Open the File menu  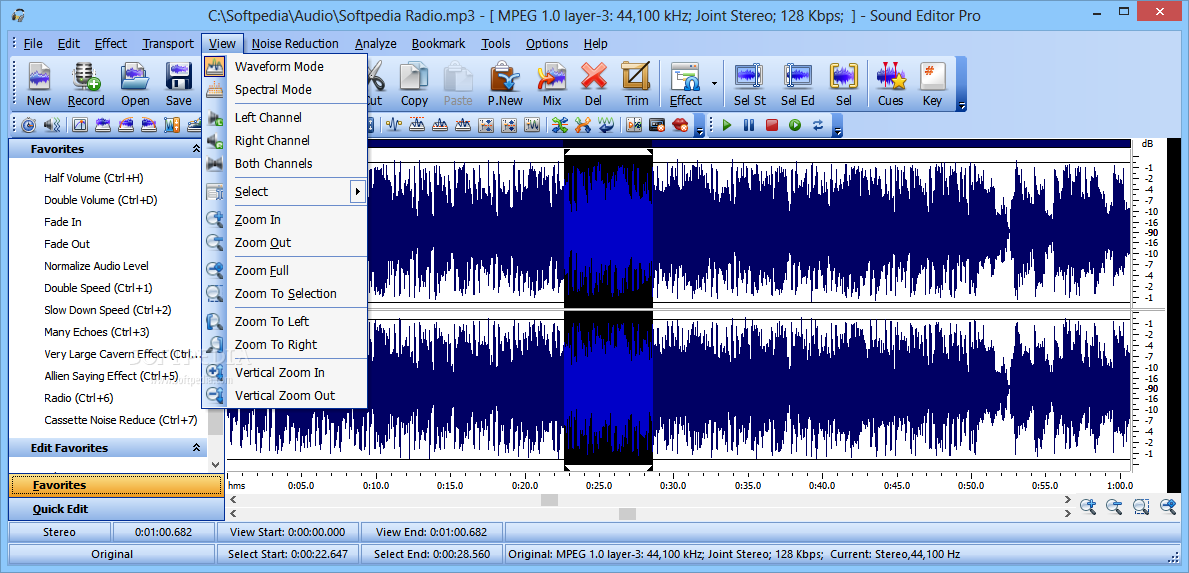(x=33, y=43)
